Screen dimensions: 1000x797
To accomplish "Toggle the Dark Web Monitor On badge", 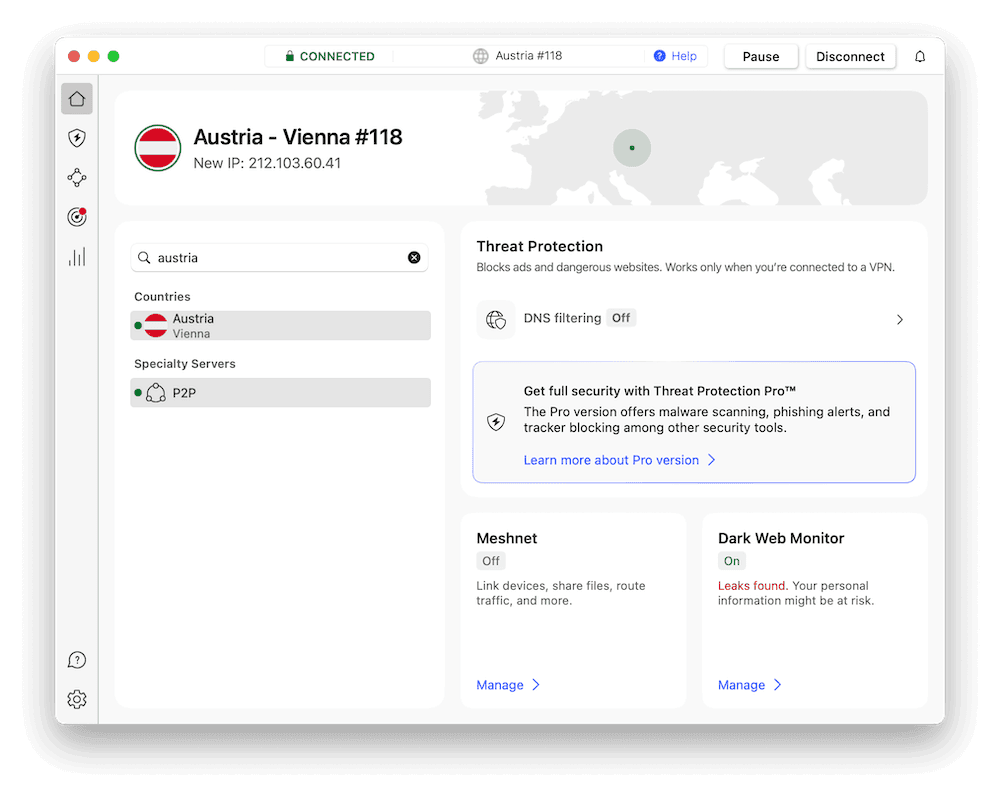I will 732,561.
